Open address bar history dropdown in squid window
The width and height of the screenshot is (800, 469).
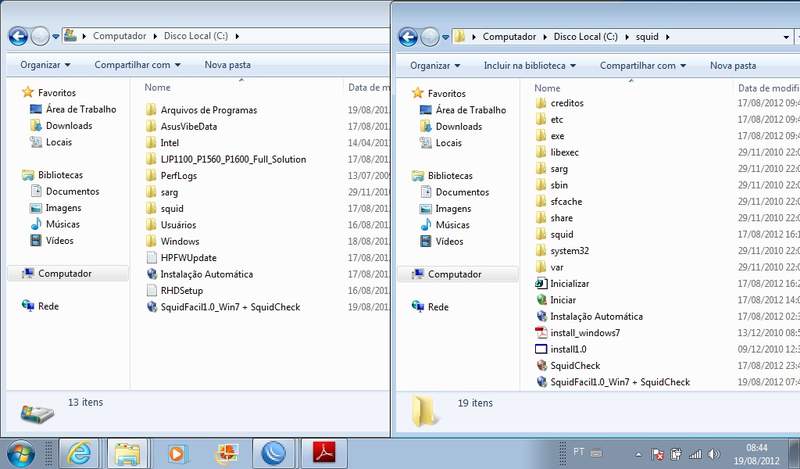786,37
